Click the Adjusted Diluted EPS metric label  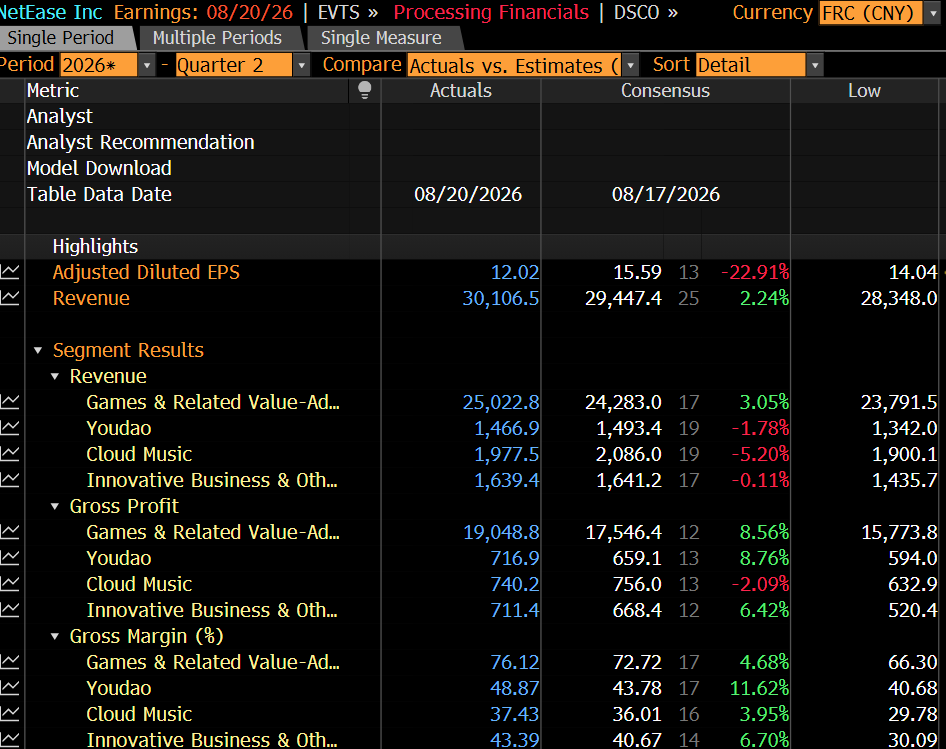[x=146, y=272]
